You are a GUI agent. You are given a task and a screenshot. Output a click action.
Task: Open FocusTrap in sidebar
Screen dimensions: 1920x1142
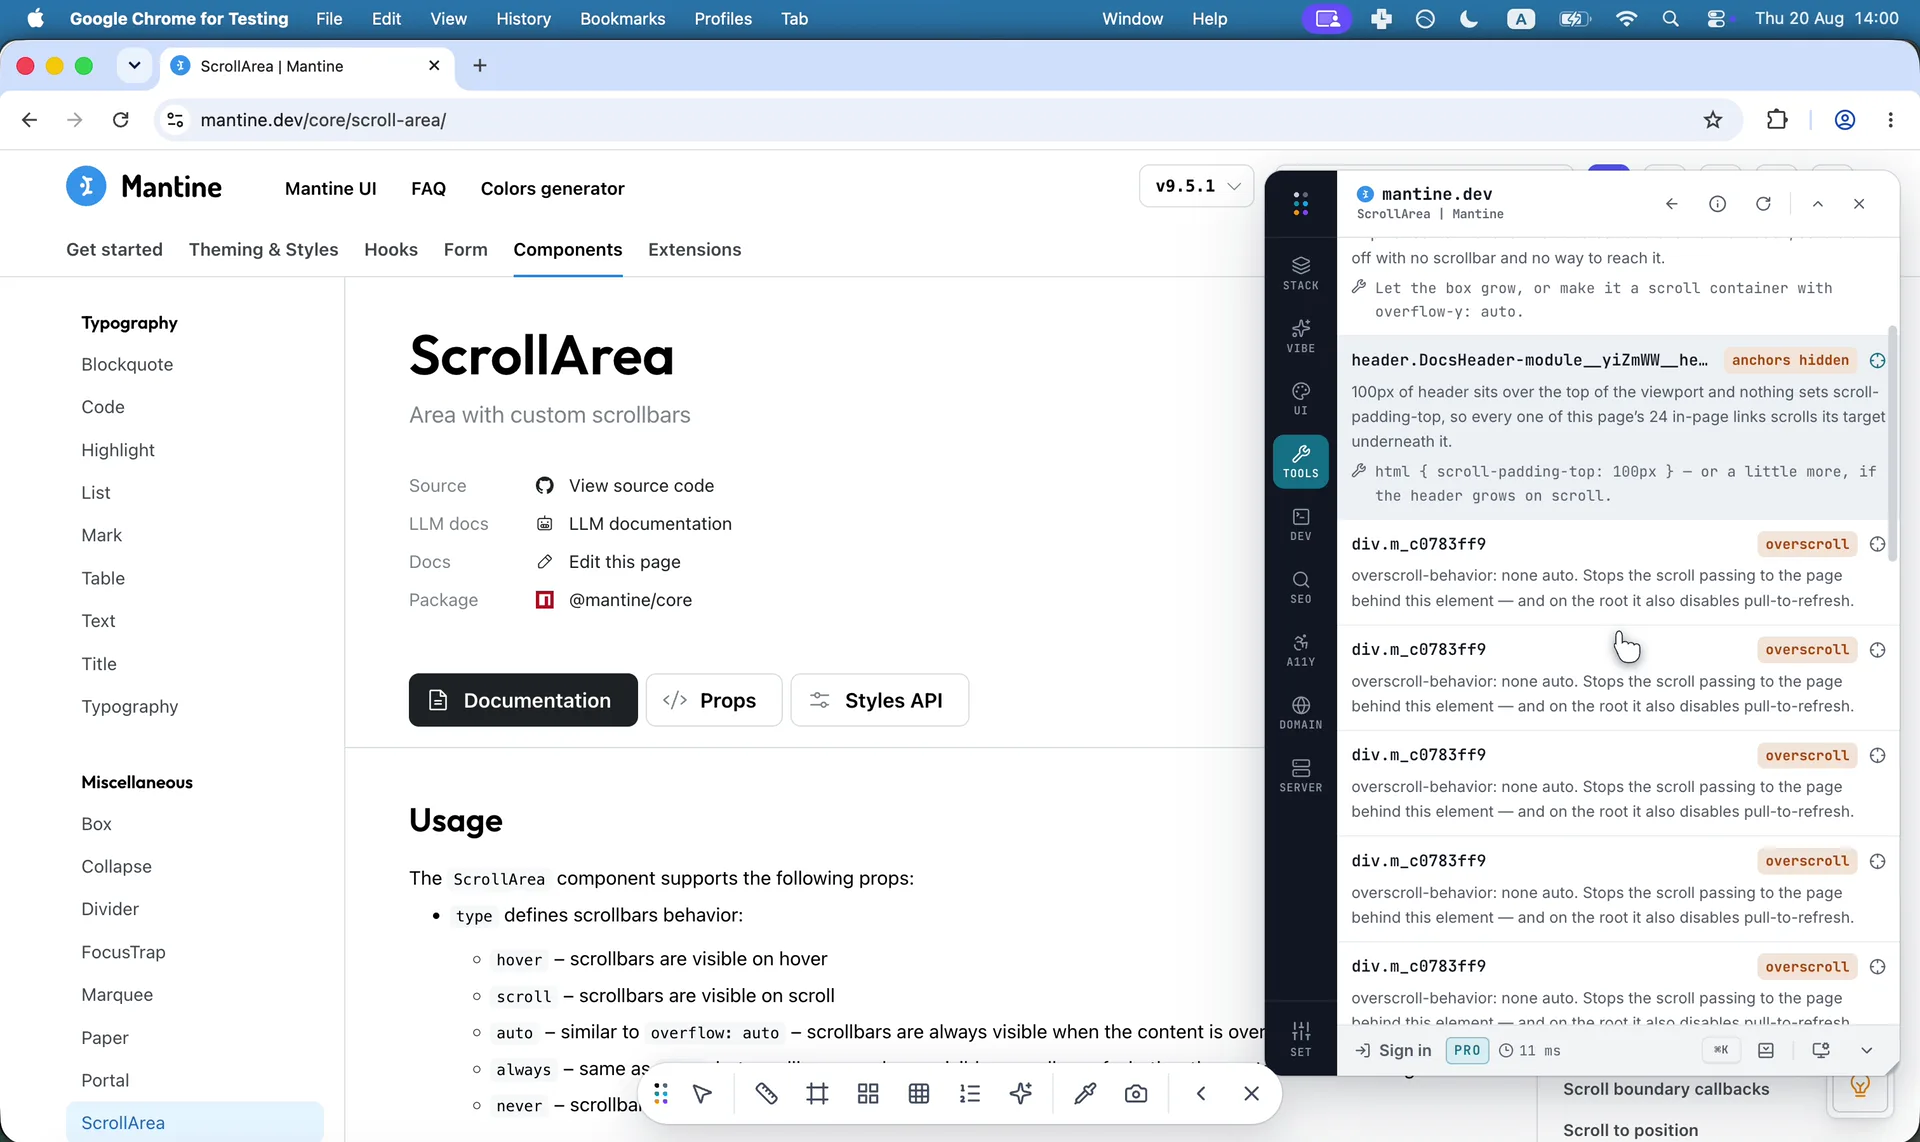tap(123, 952)
